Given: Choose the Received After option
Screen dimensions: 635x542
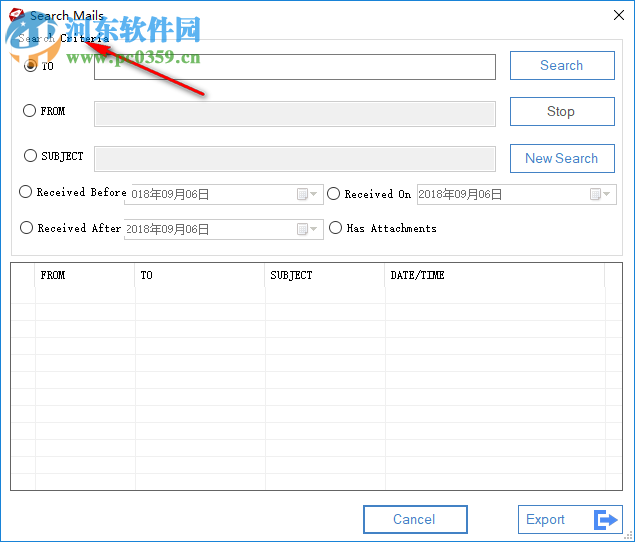Looking at the screenshot, I should (26, 228).
